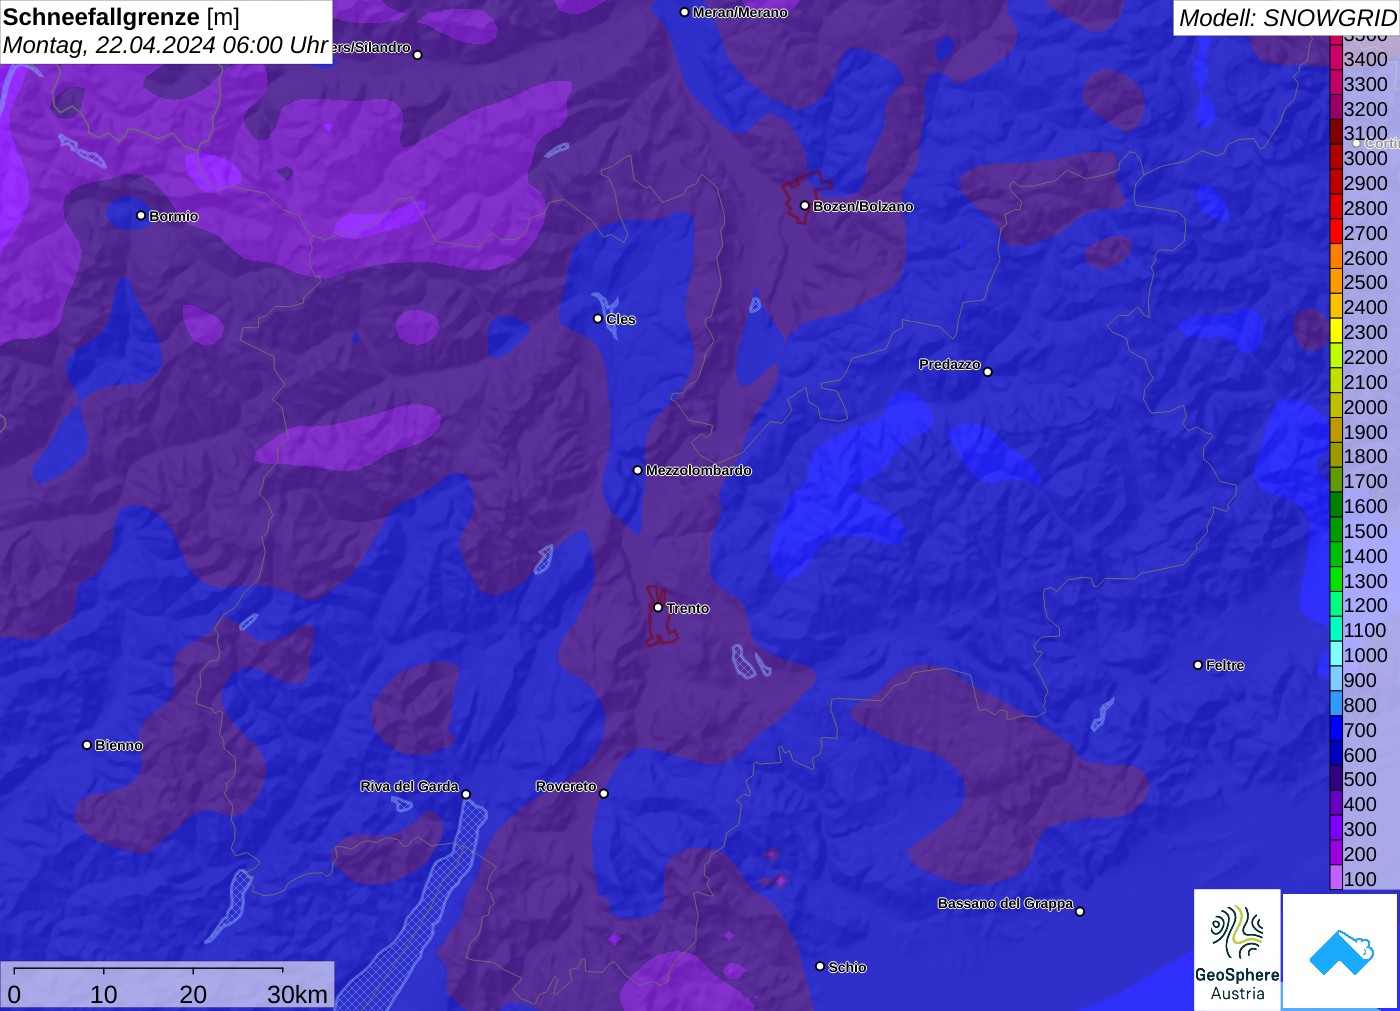Click legend value 3000

pyautogui.click(x=1365, y=158)
